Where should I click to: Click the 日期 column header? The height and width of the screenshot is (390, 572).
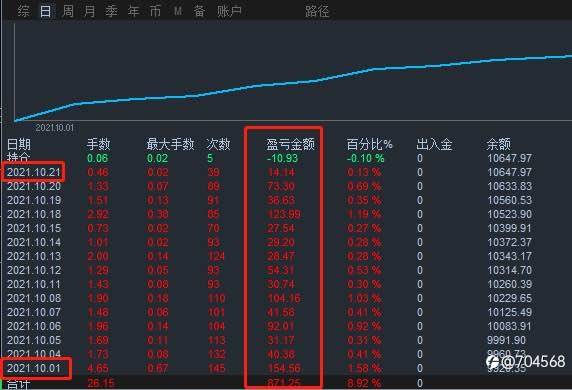point(19,144)
